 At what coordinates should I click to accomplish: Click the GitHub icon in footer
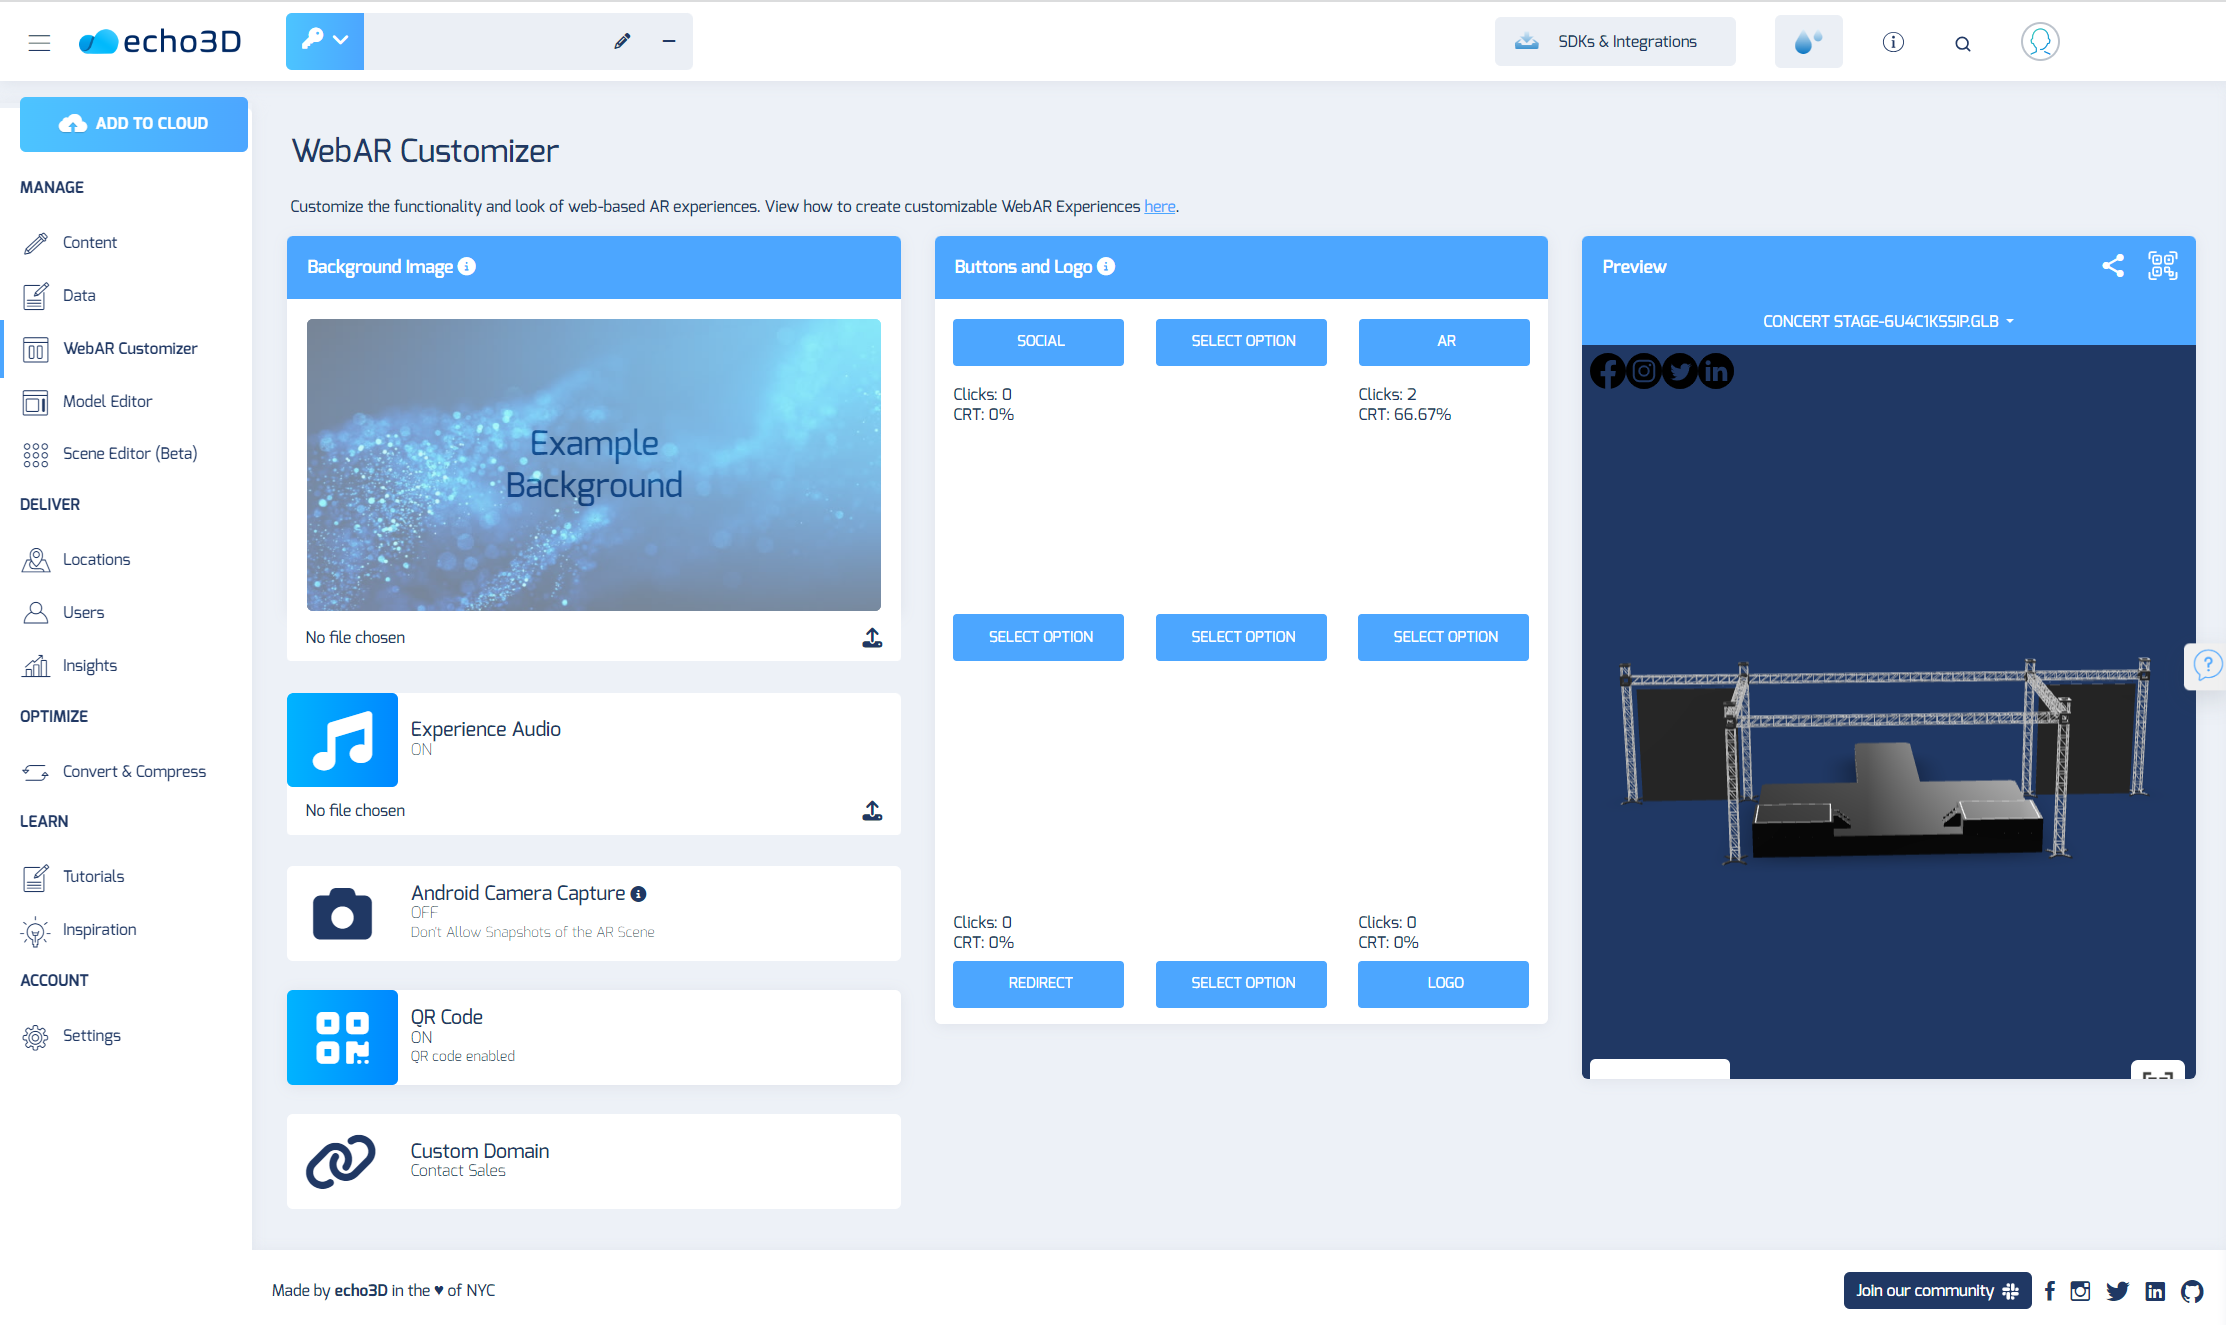pyautogui.click(x=2192, y=1291)
